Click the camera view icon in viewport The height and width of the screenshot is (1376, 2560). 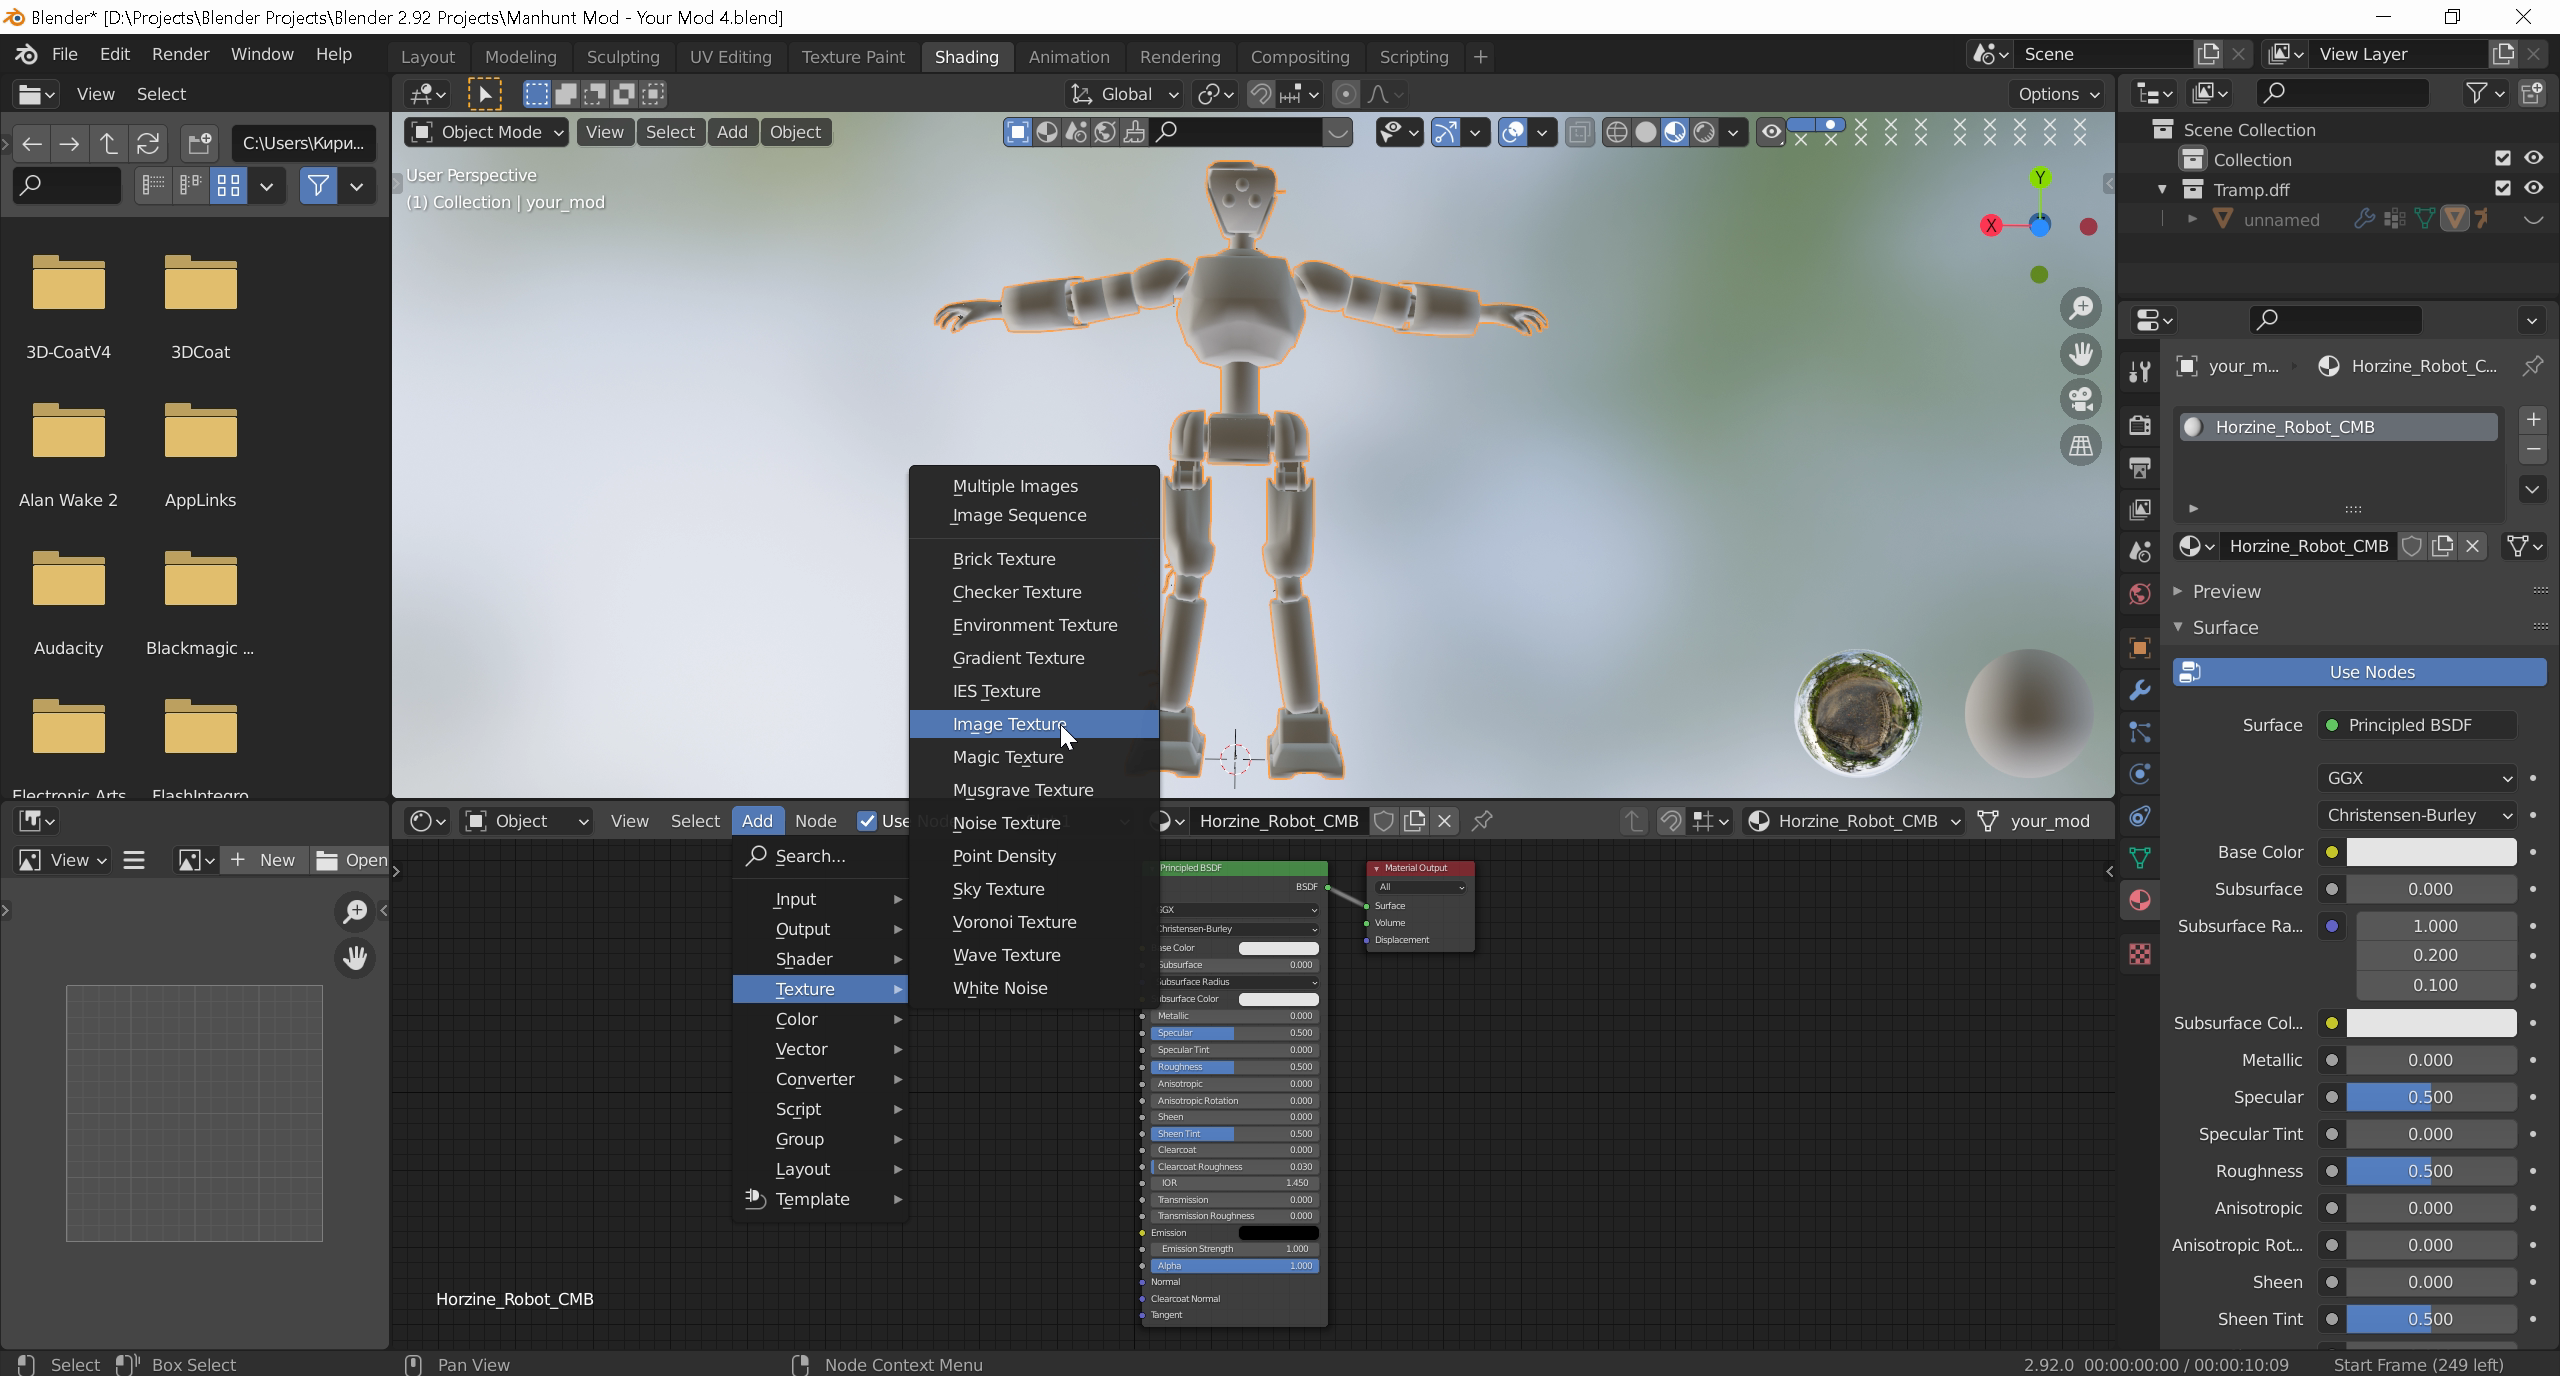pyautogui.click(x=2081, y=399)
